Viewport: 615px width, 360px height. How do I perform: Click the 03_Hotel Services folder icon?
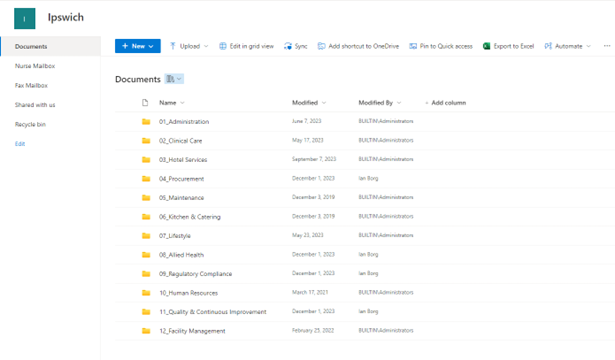(146, 160)
